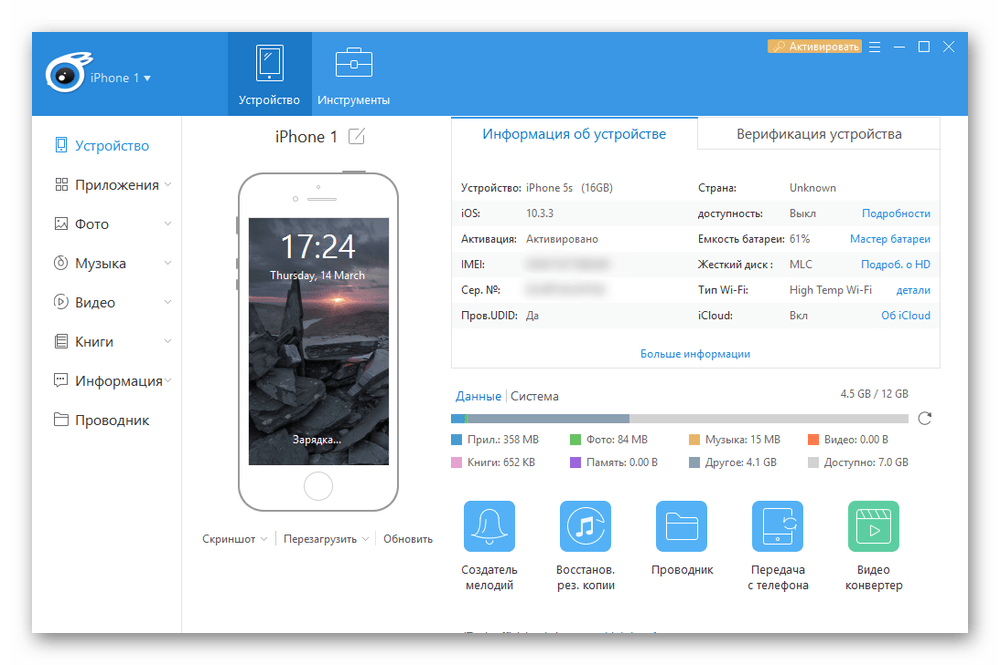Open the Ringtone maker (Создатель мелодий) icon
1000x665 pixels.
point(489,526)
